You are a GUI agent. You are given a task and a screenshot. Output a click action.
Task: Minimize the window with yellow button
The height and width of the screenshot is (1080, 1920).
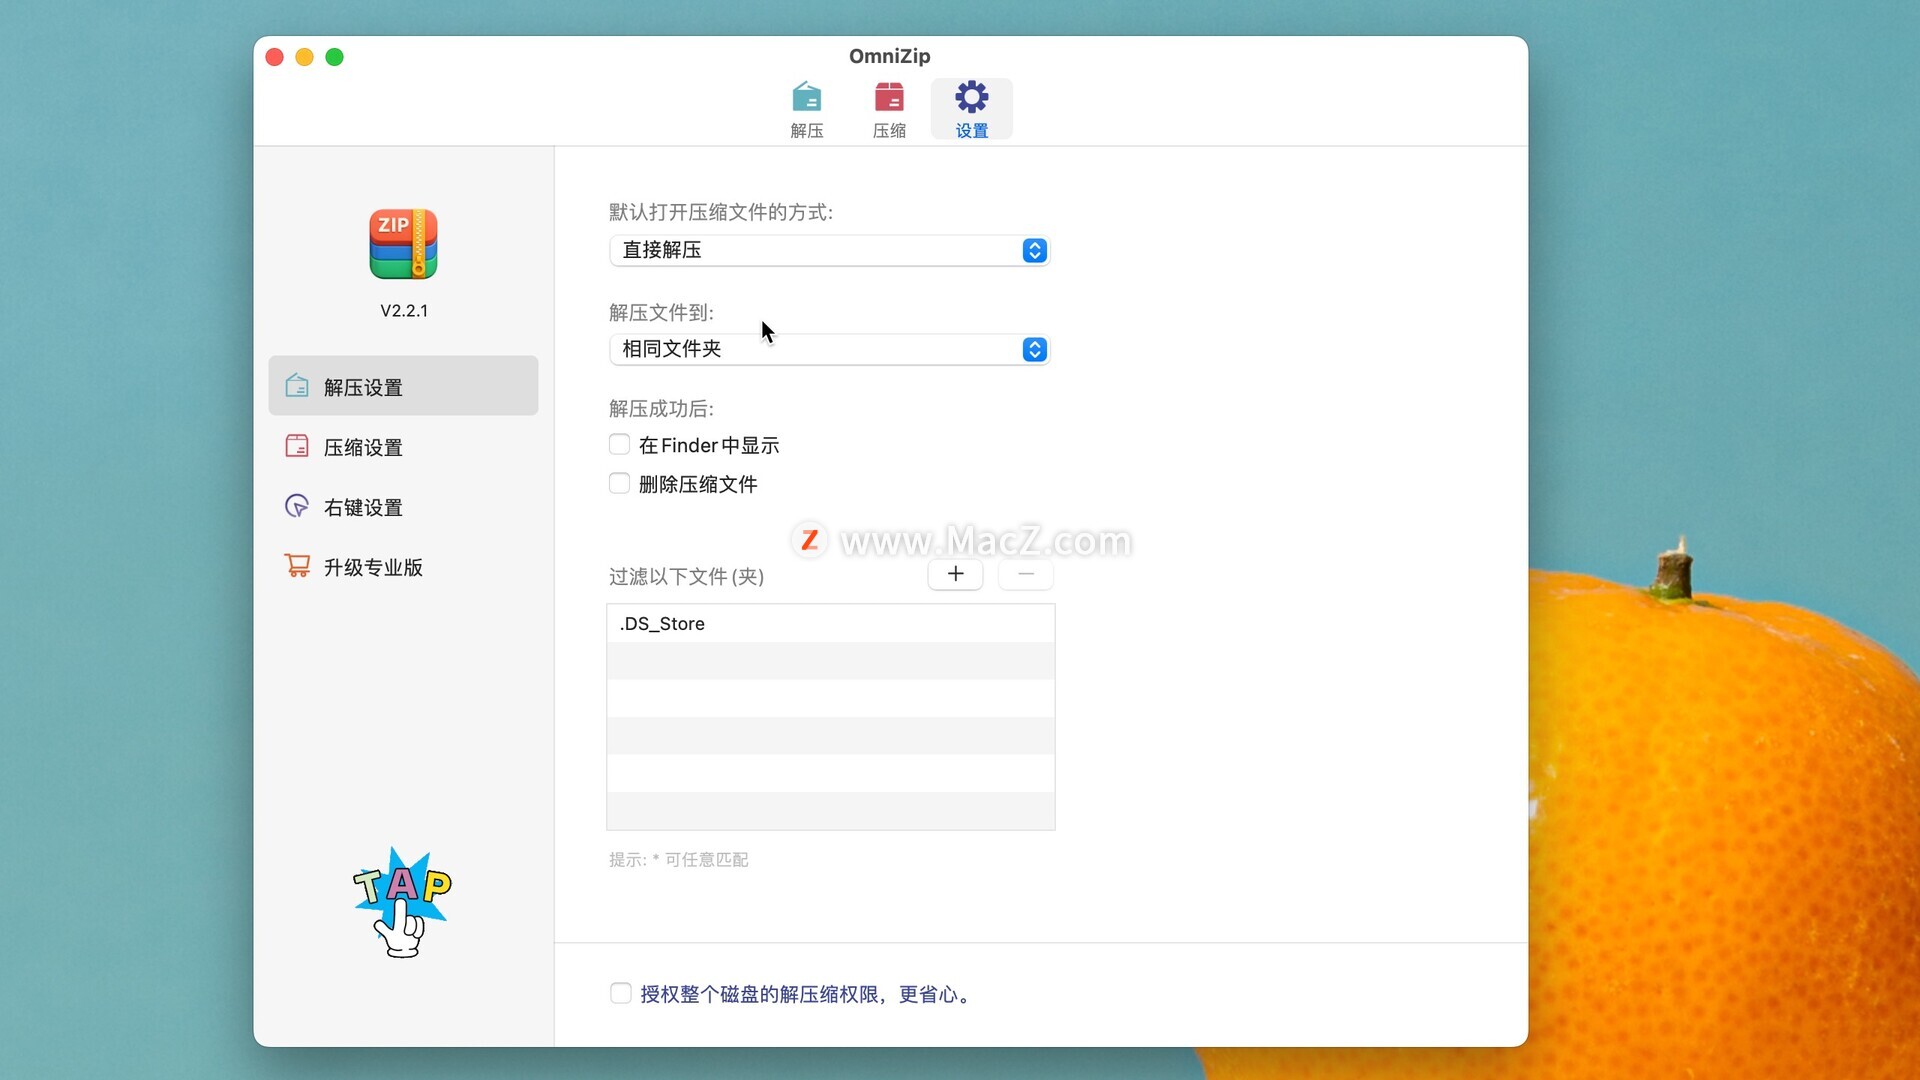coord(305,57)
